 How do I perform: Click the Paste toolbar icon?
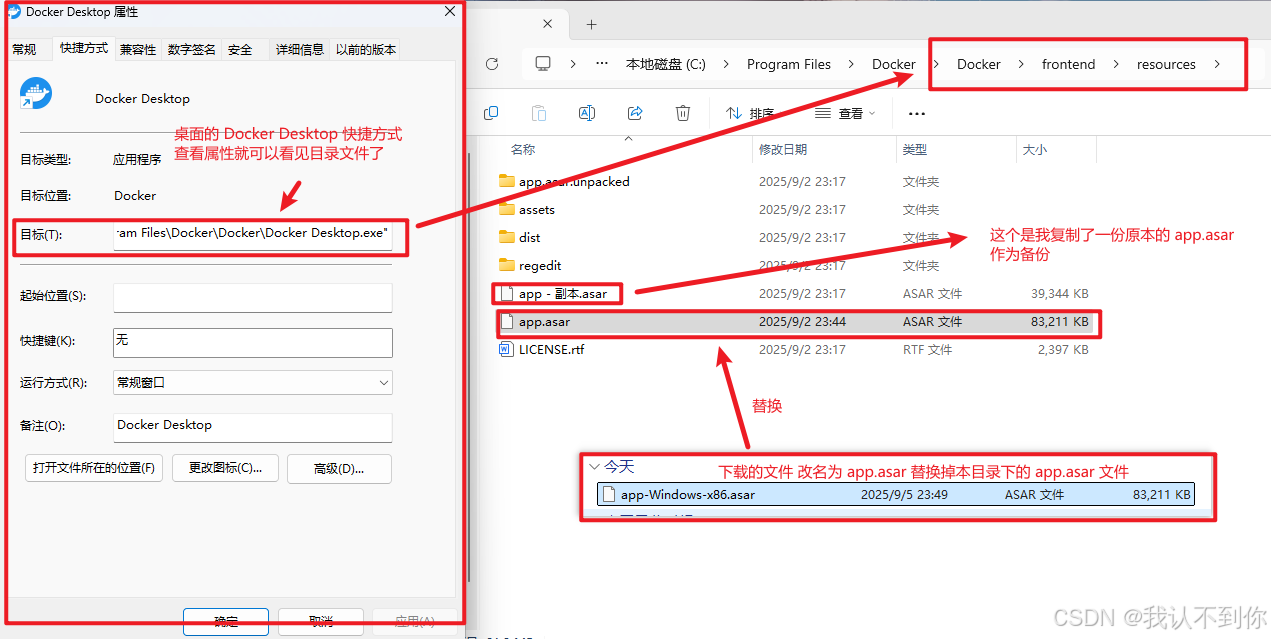(539, 113)
